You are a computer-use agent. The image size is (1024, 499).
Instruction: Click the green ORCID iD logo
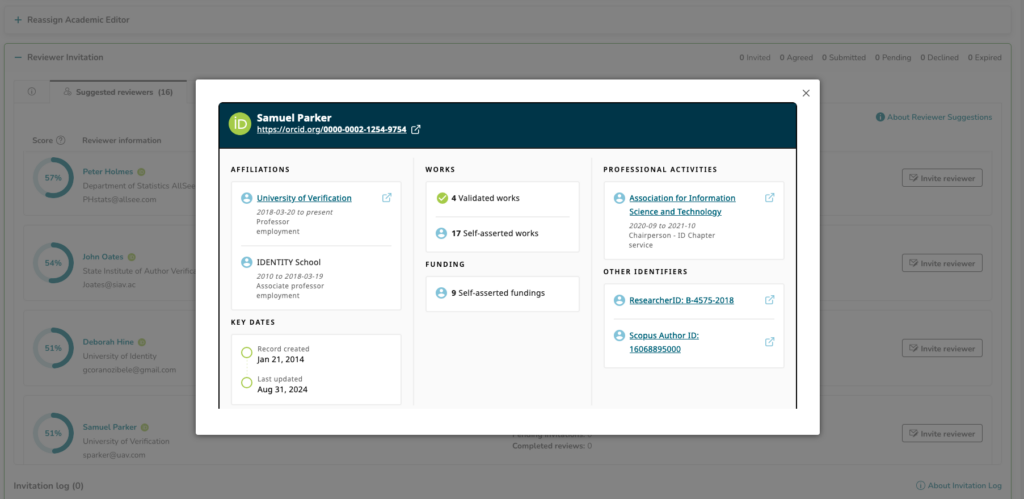240,123
